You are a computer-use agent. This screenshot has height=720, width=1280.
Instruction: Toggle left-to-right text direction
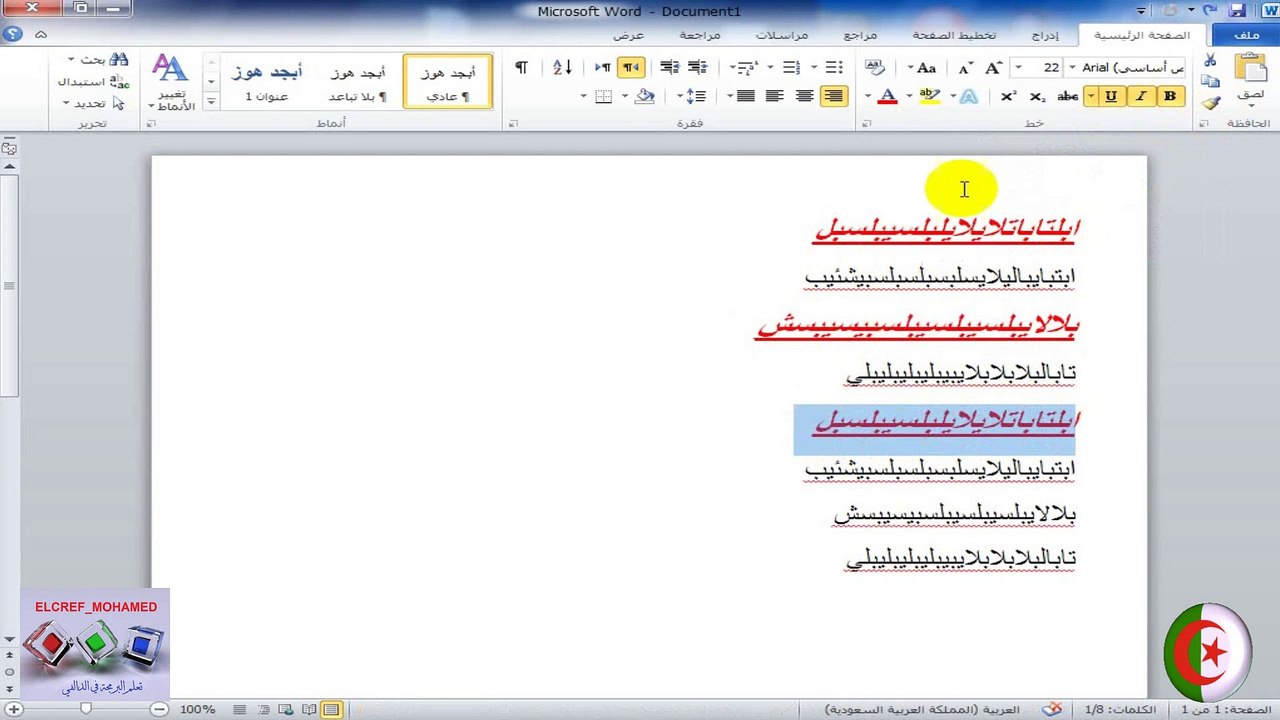coord(603,67)
